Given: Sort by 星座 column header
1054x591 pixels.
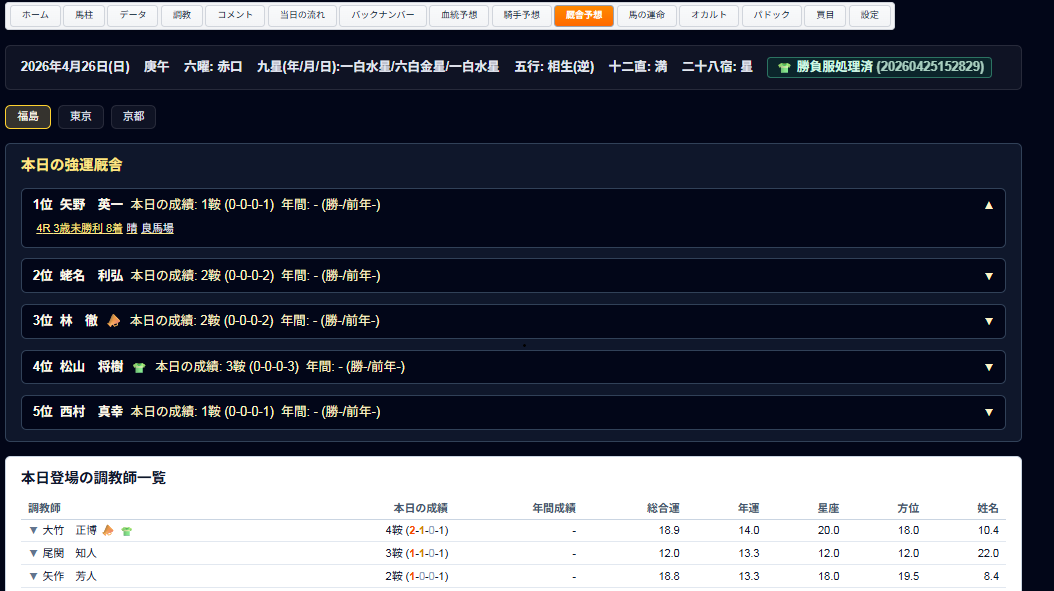Looking at the screenshot, I should [x=828, y=508].
